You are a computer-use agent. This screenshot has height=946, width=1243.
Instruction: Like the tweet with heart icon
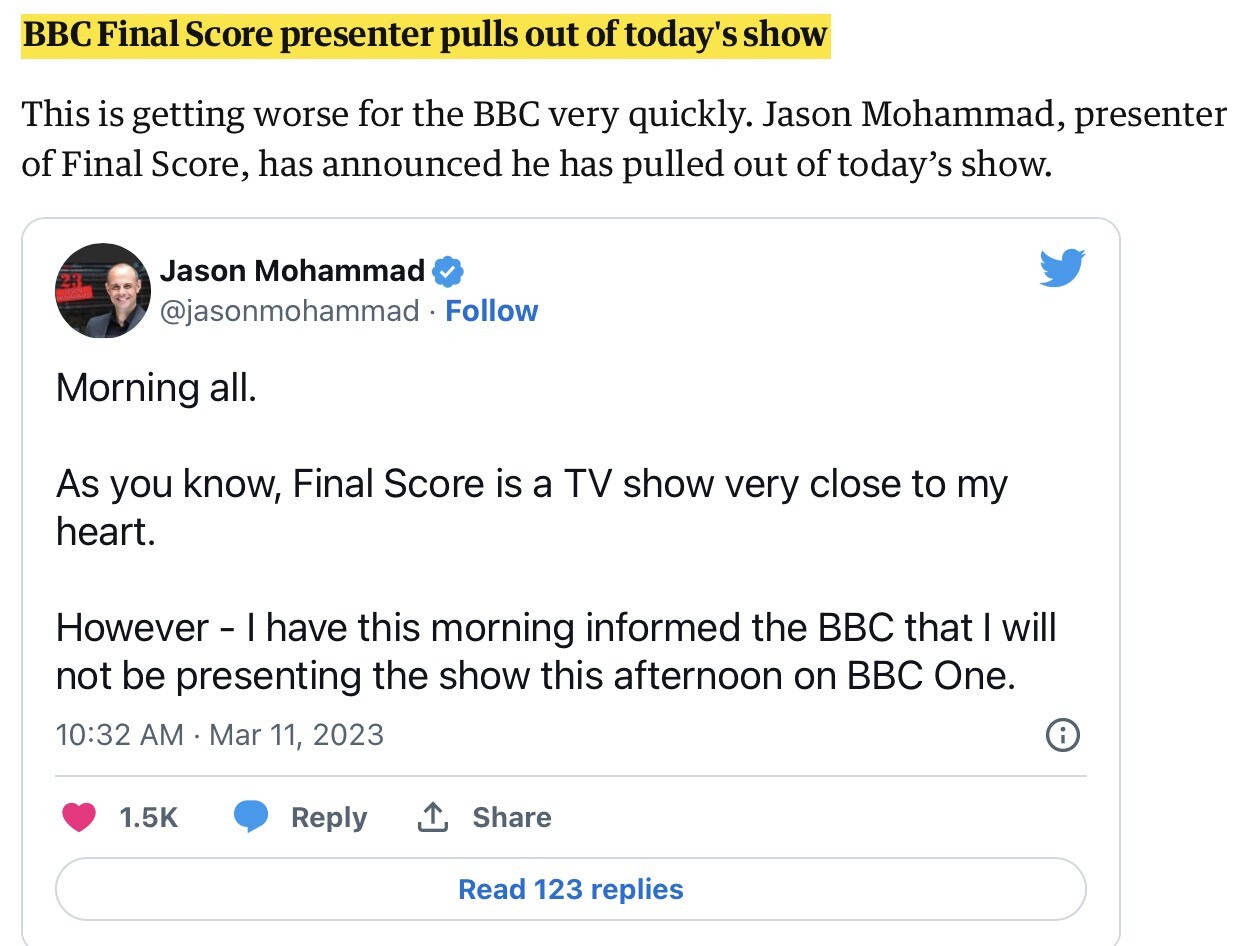click(x=79, y=817)
